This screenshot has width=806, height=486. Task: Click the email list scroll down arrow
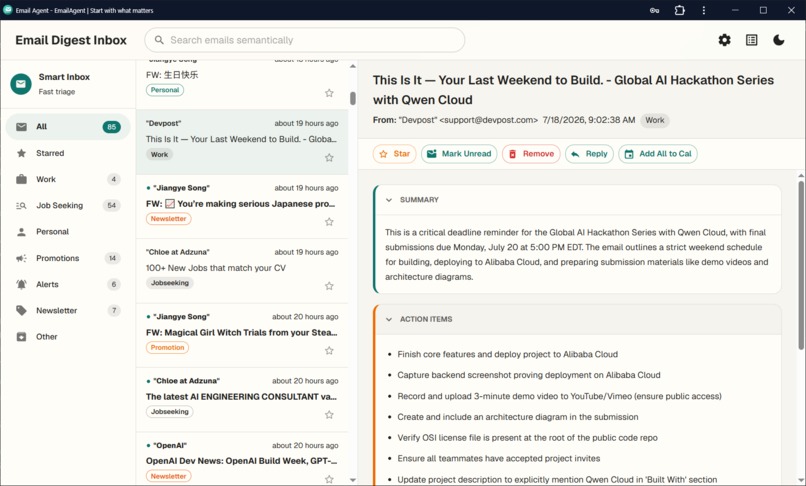[353, 480]
